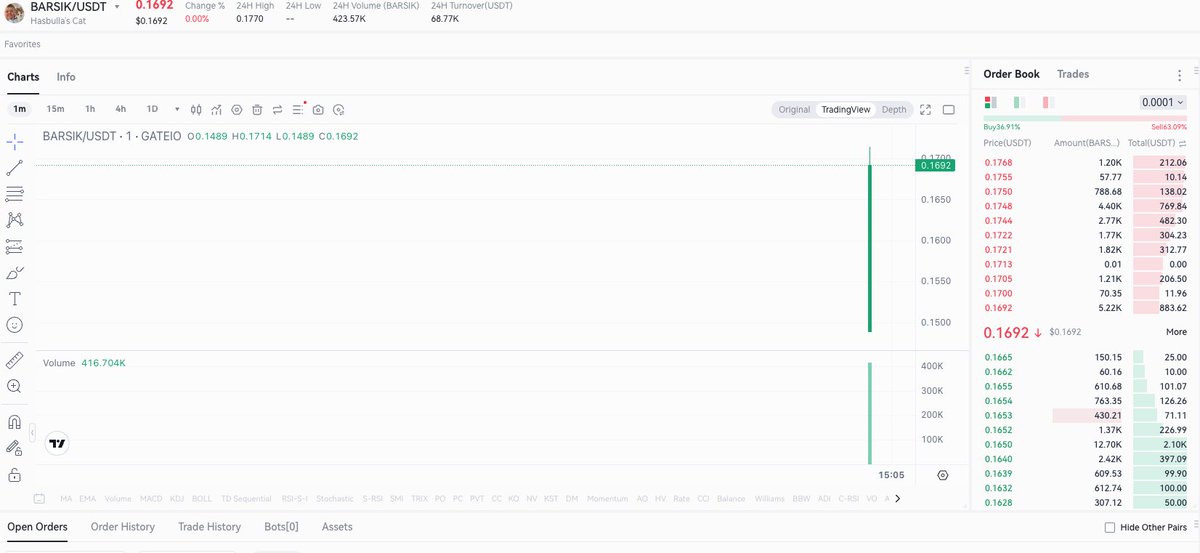
Task: Open the Trade History tab
Action: pyautogui.click(x=209, y=527)
